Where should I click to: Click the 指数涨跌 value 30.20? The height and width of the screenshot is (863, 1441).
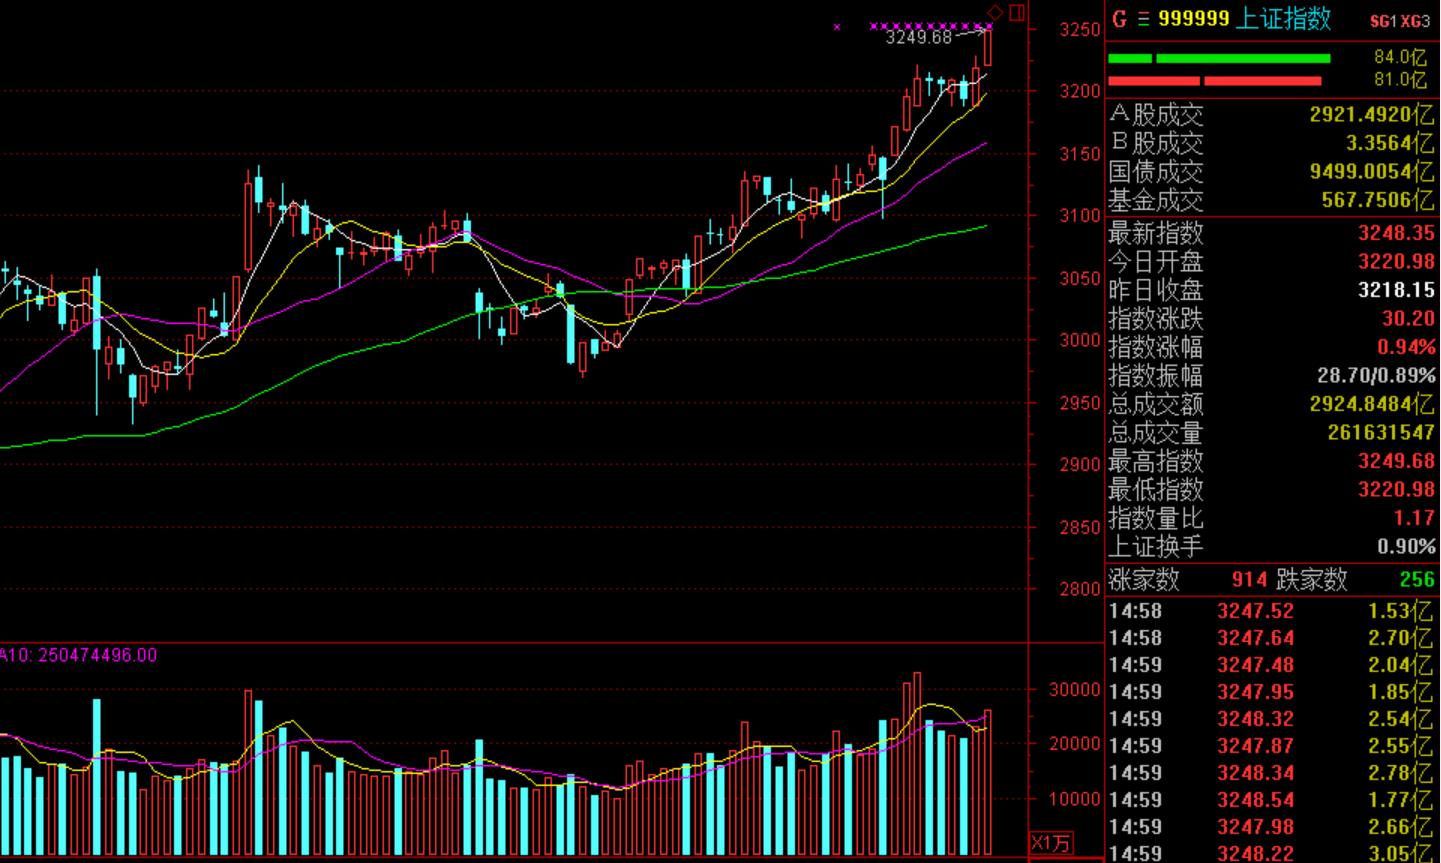coord(1409,318)
